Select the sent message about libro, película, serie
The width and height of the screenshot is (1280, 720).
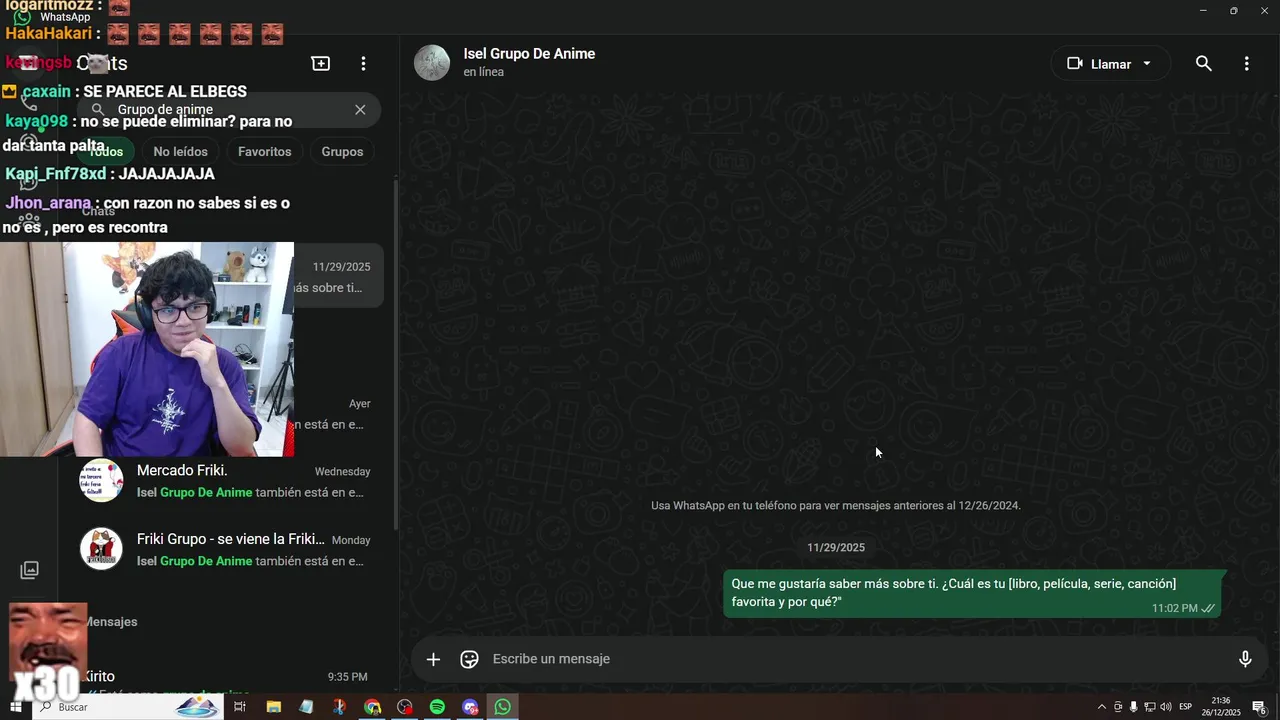pos(972,593)
